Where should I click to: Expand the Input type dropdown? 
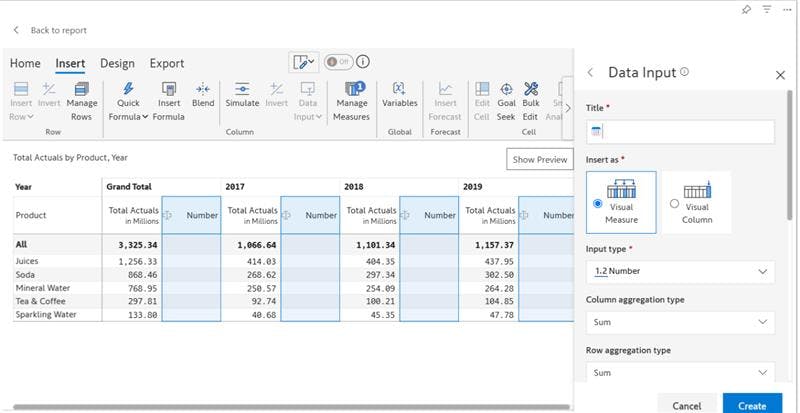[x=680, y=271]
